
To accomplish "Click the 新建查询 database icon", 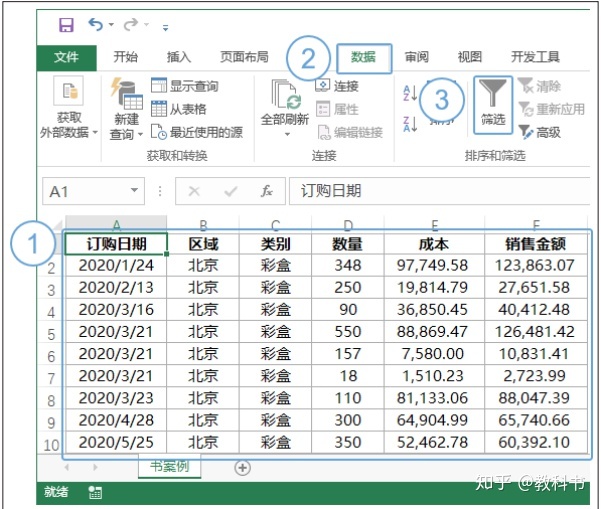I will [x=127, y=94].
